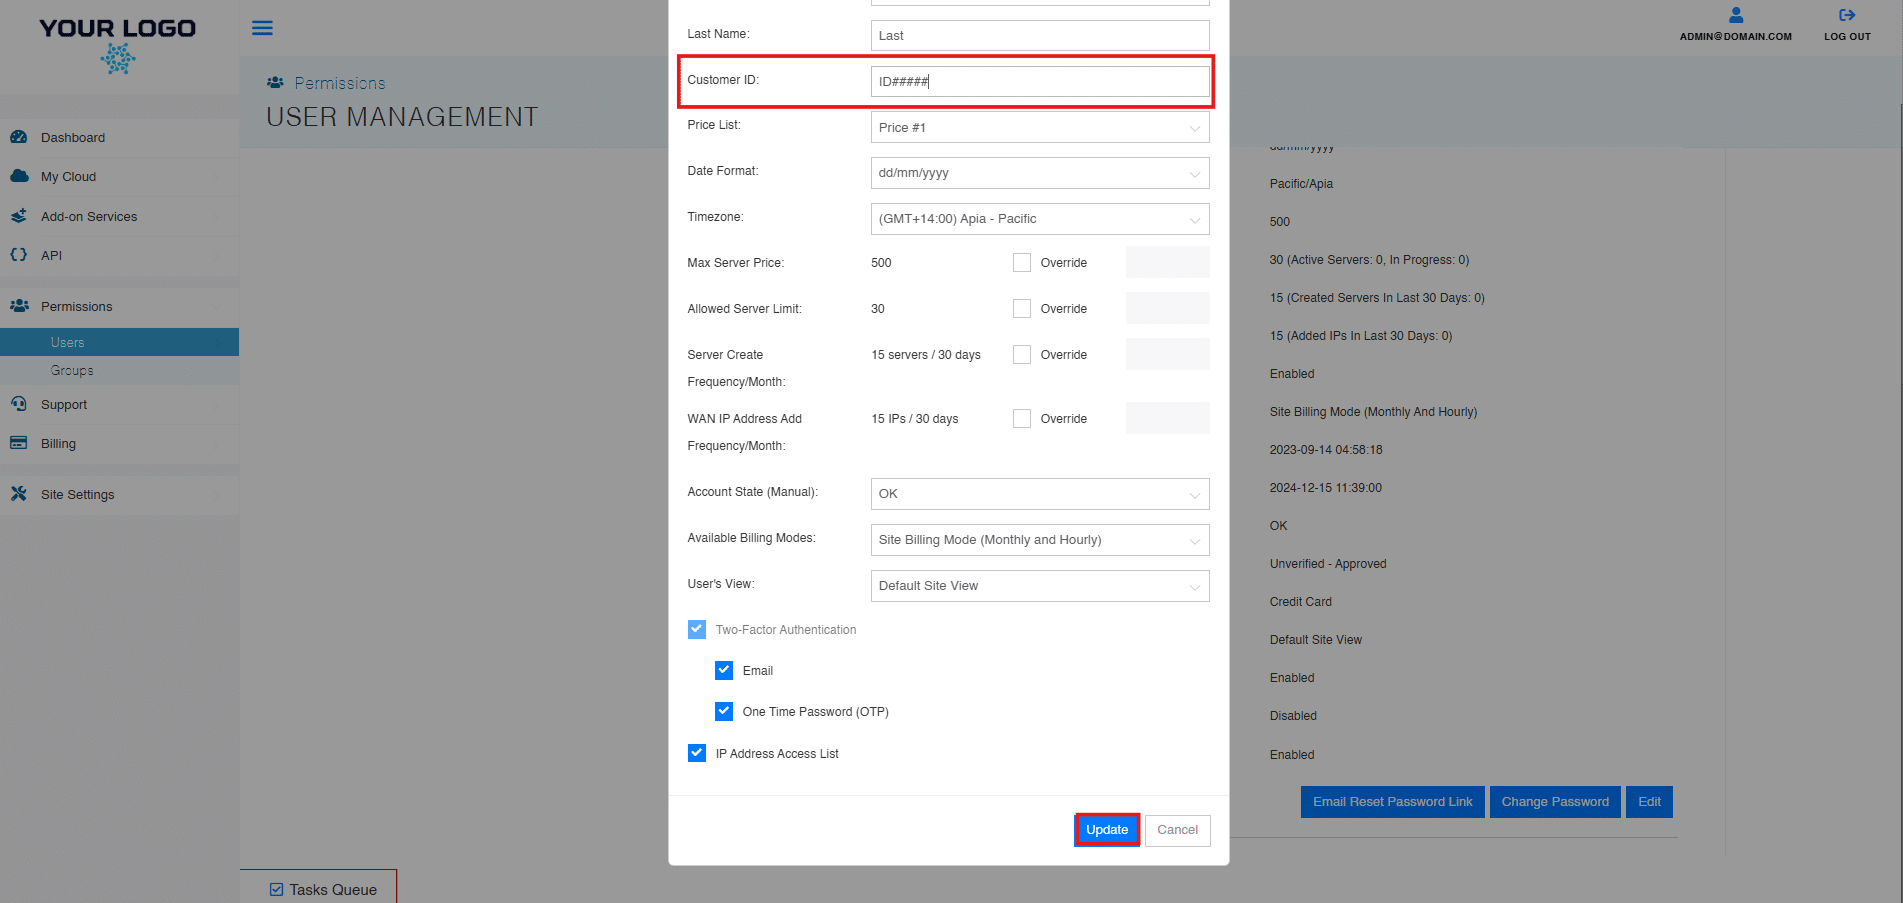
Task: Toggle the IP Address Access List checkbox
Action: (x=697, y=753)
